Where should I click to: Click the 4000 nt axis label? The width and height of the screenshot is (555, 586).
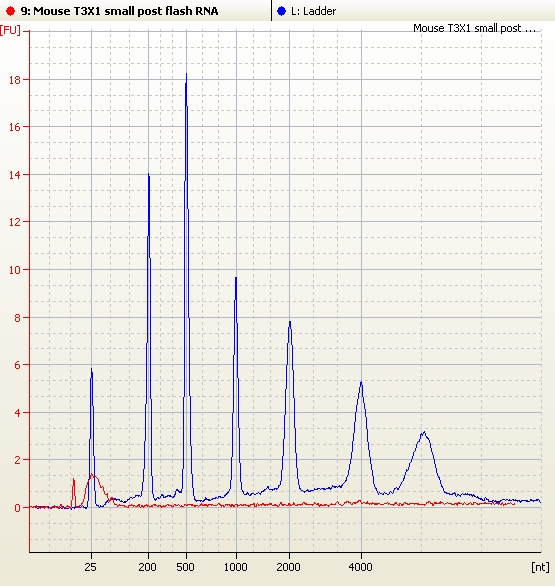pyautogui.click(x=360, y=567)
